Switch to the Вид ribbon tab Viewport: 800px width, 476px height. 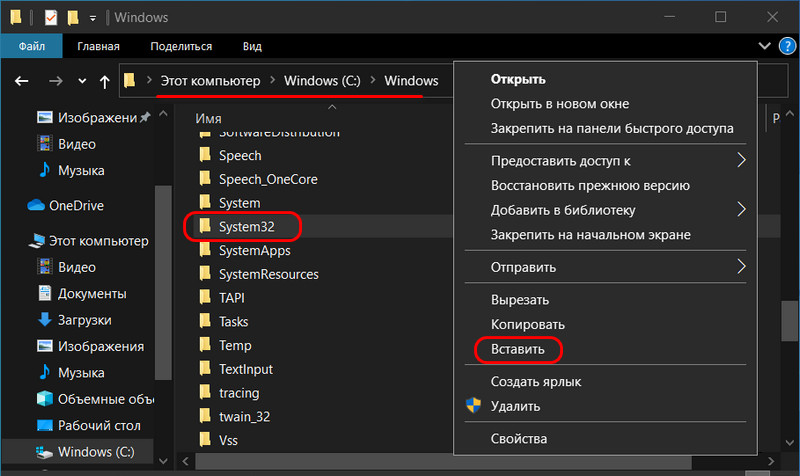(252, 46)
